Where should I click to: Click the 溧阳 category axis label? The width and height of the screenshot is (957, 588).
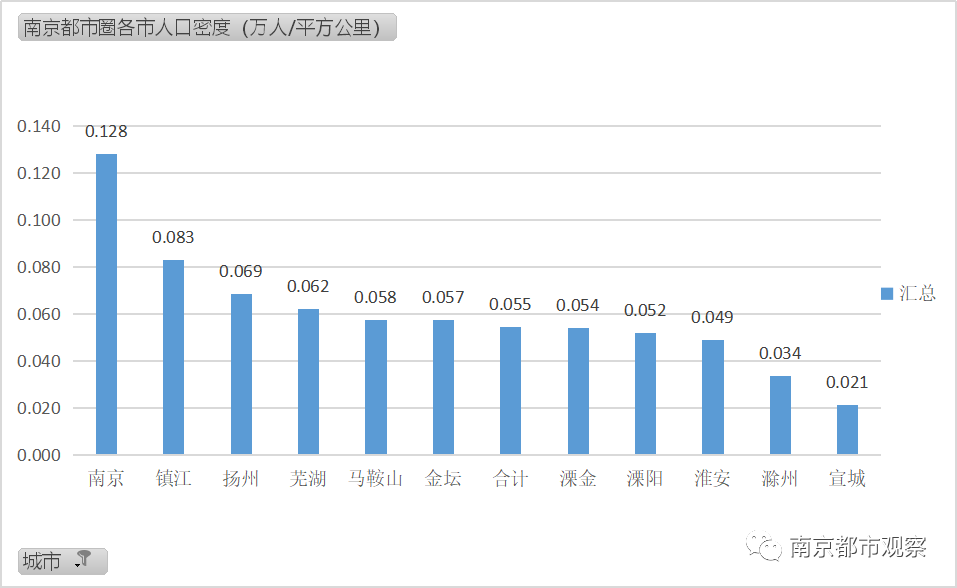tap(645, 478)
